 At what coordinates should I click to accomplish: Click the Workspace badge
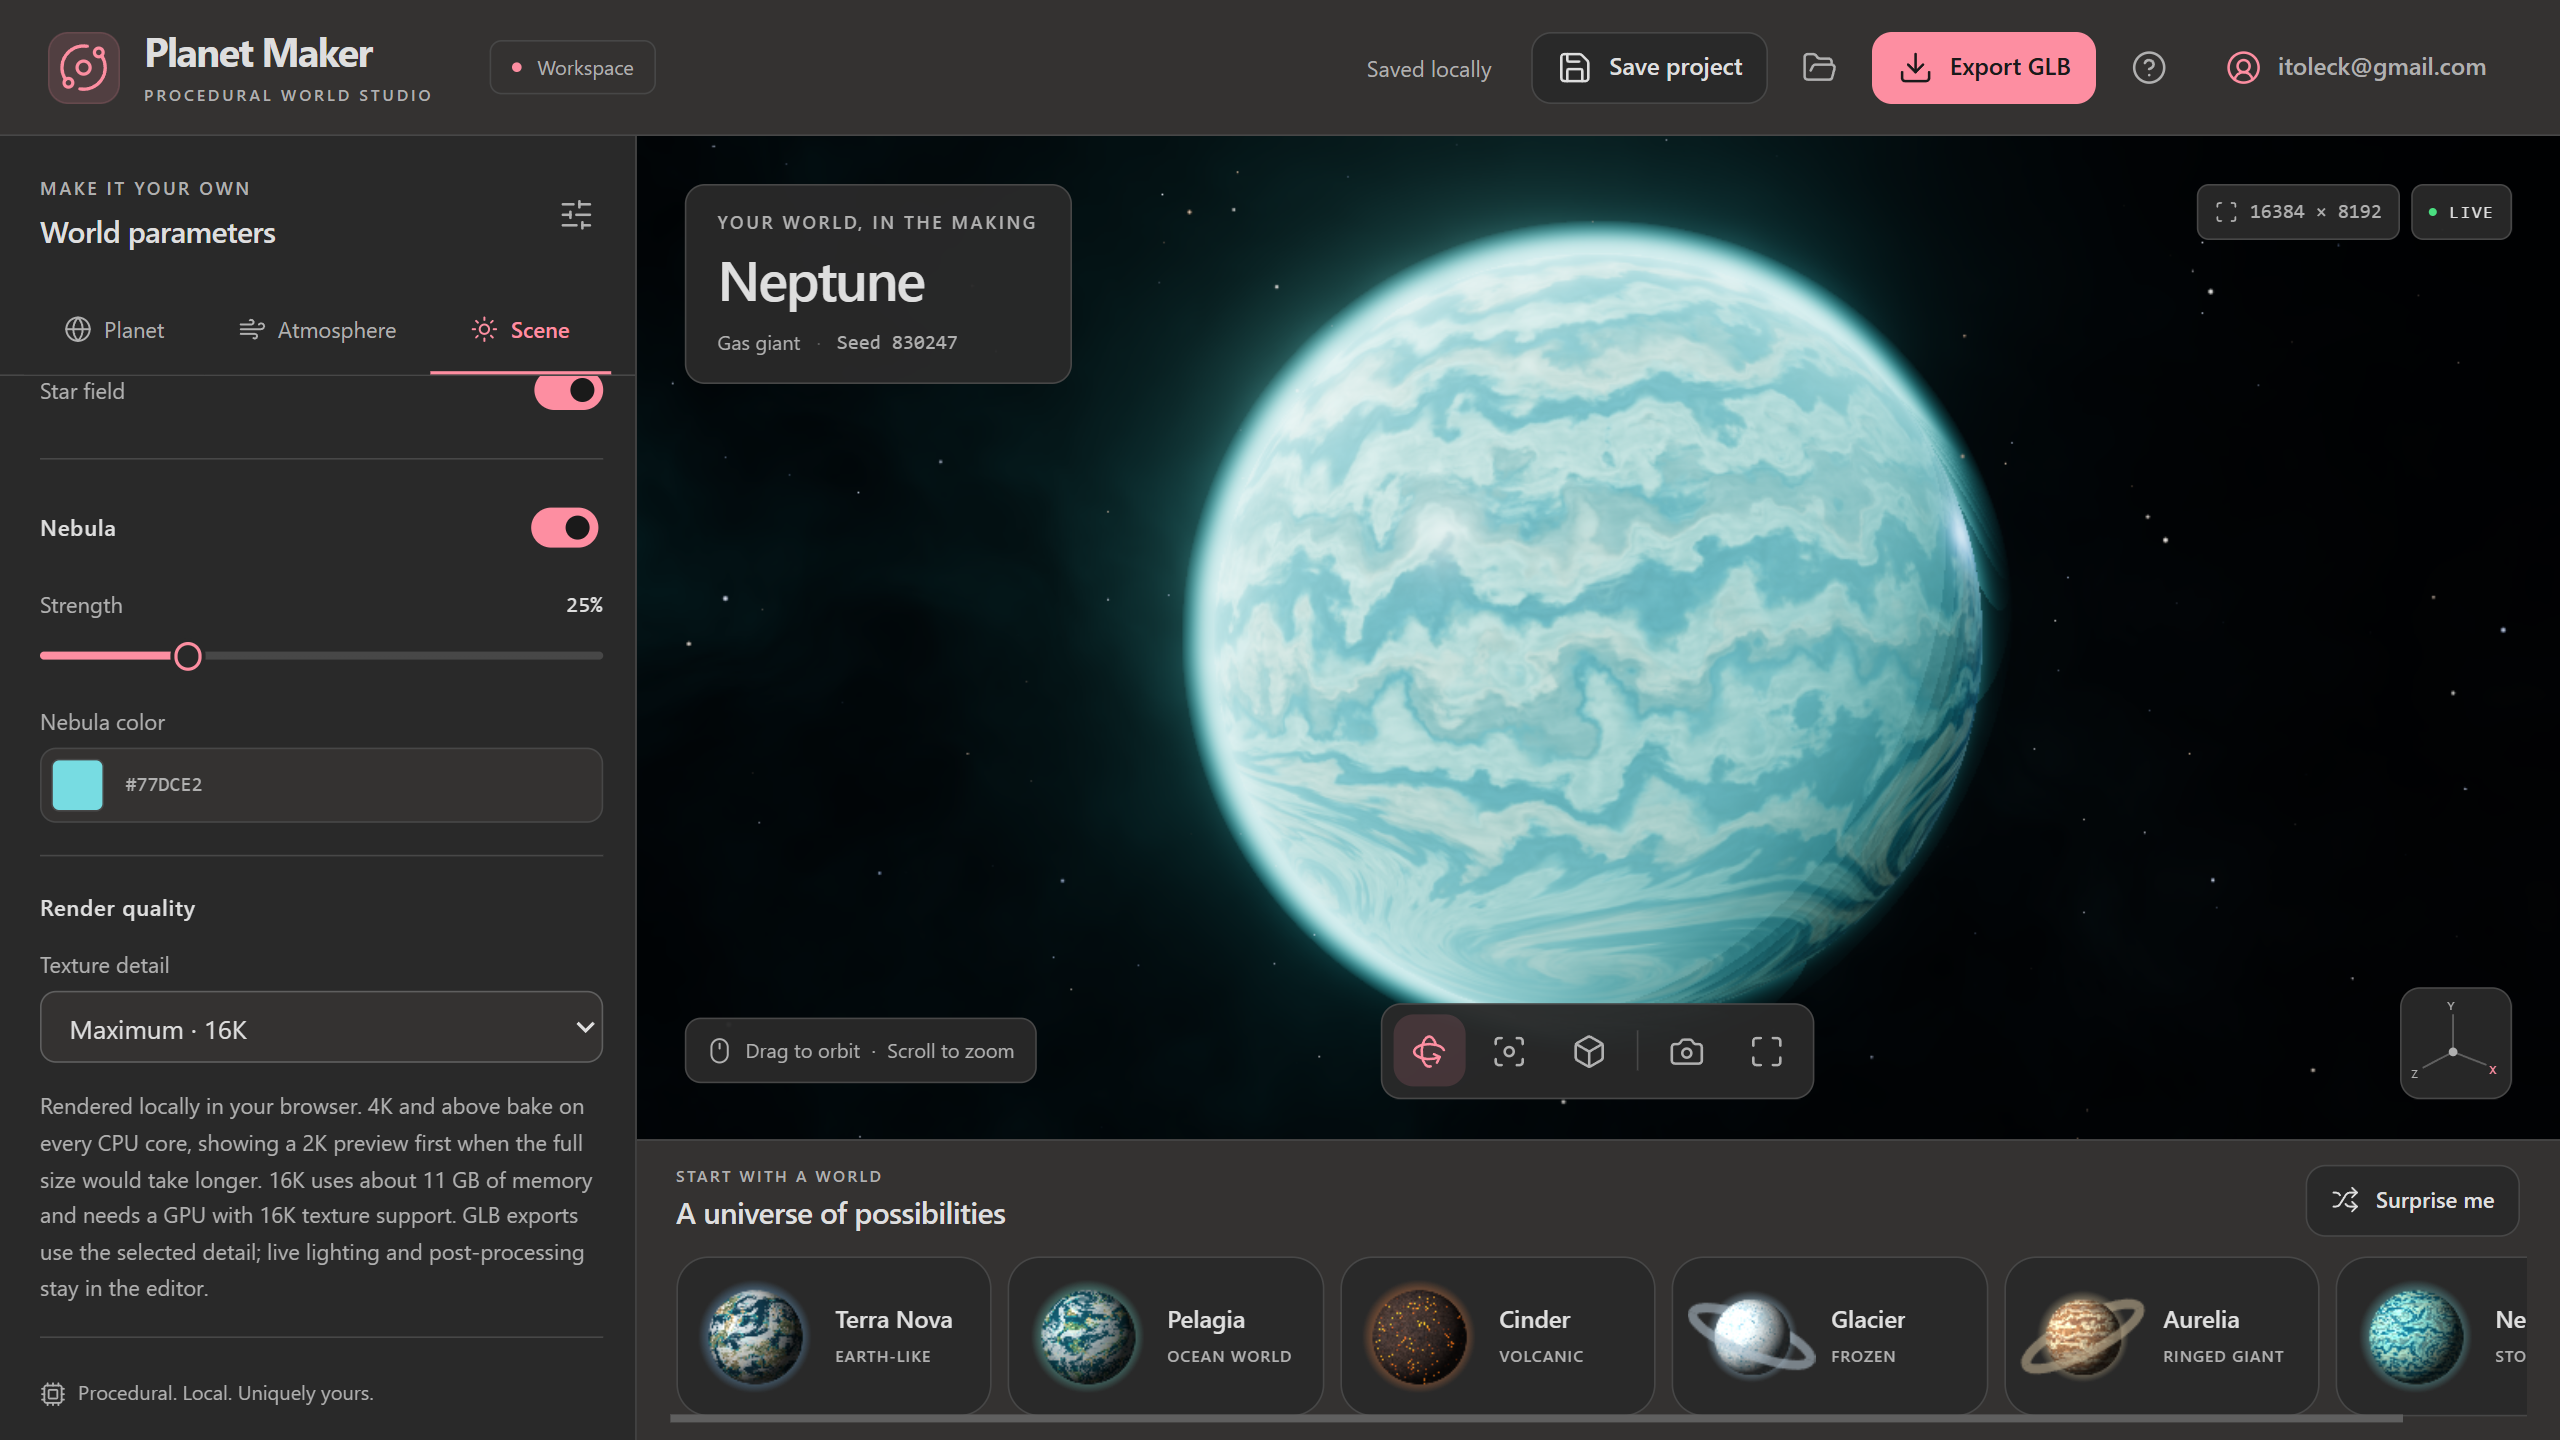point(573,68)
